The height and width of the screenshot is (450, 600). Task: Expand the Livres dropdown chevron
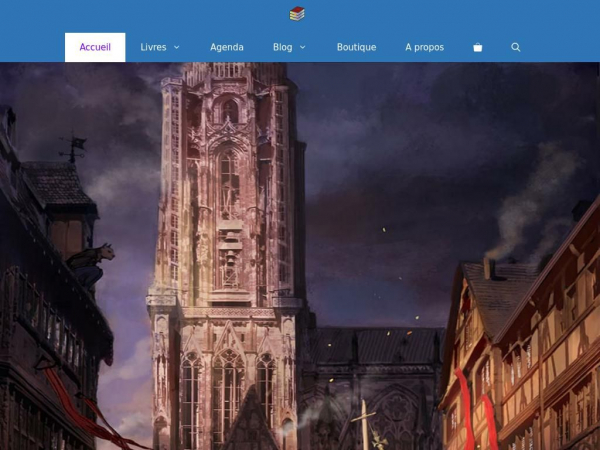(x=176, y=47)
